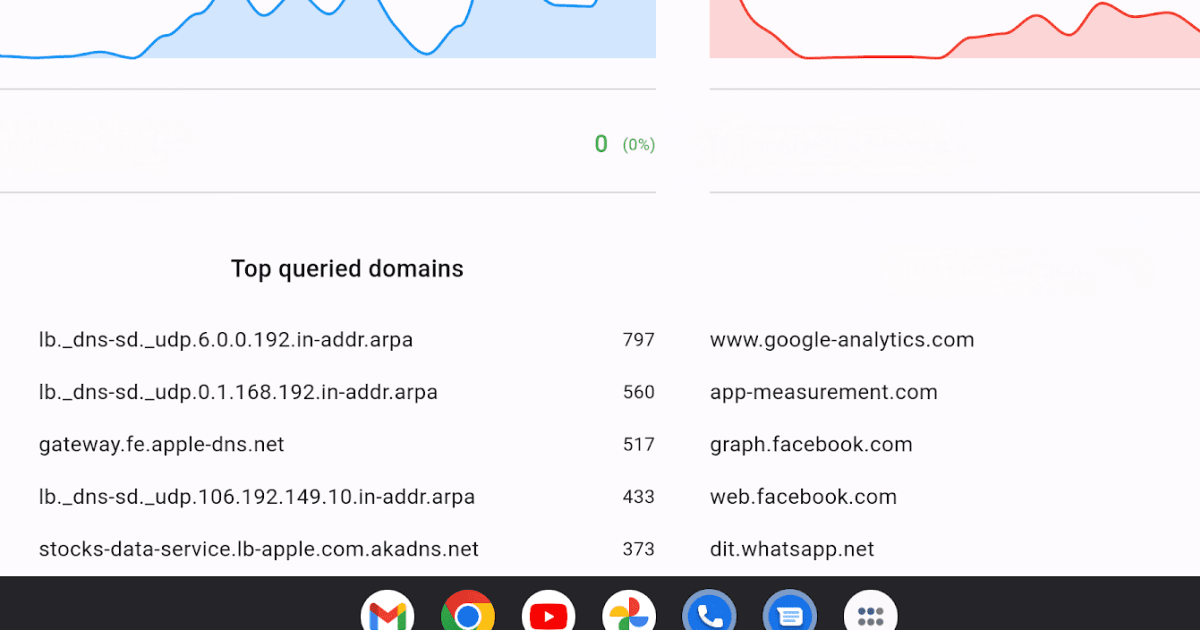Click the Top queried domains heading
The image size is (1200, 630).
tap(347, 268)
